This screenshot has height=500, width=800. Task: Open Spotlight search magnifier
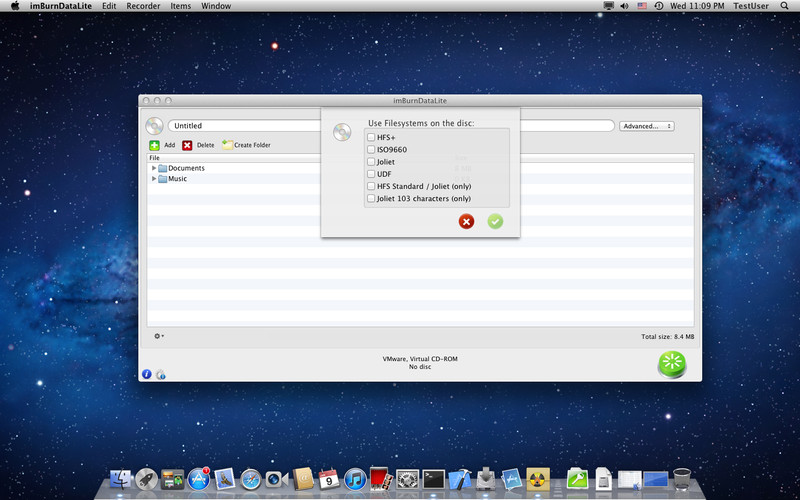pos(784,6)
